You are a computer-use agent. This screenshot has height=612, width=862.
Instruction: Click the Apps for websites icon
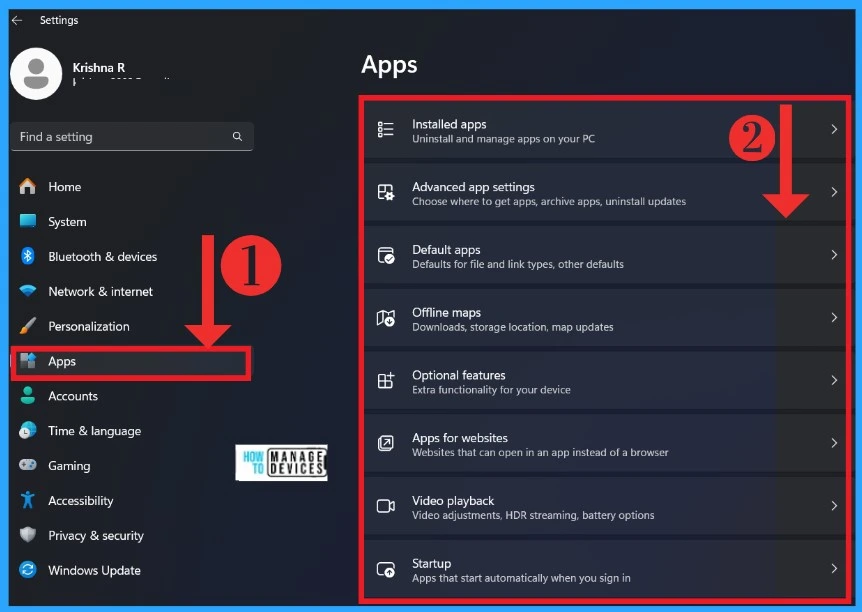pyautogui.click(x=386, y=444)
